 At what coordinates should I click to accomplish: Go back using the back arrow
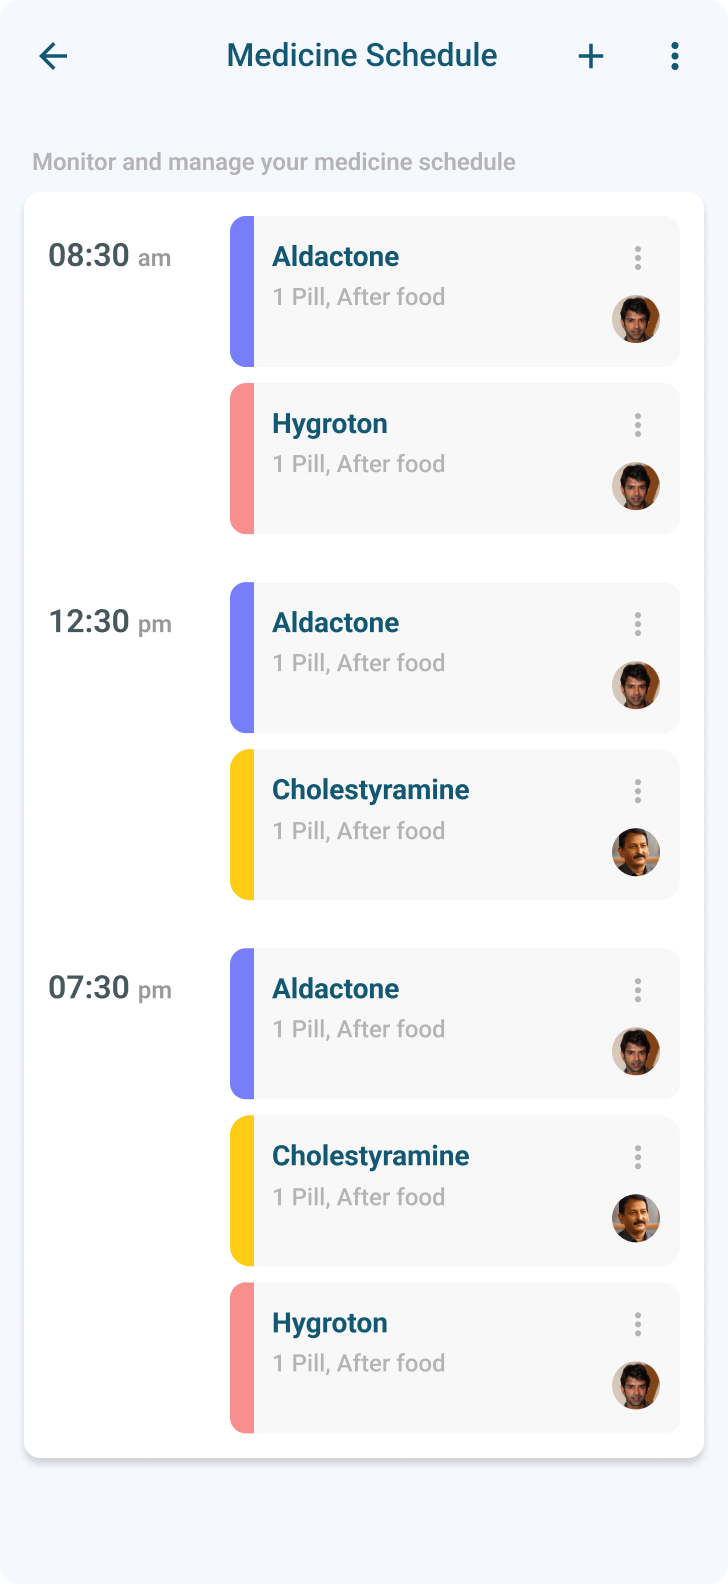click(53, 56)
